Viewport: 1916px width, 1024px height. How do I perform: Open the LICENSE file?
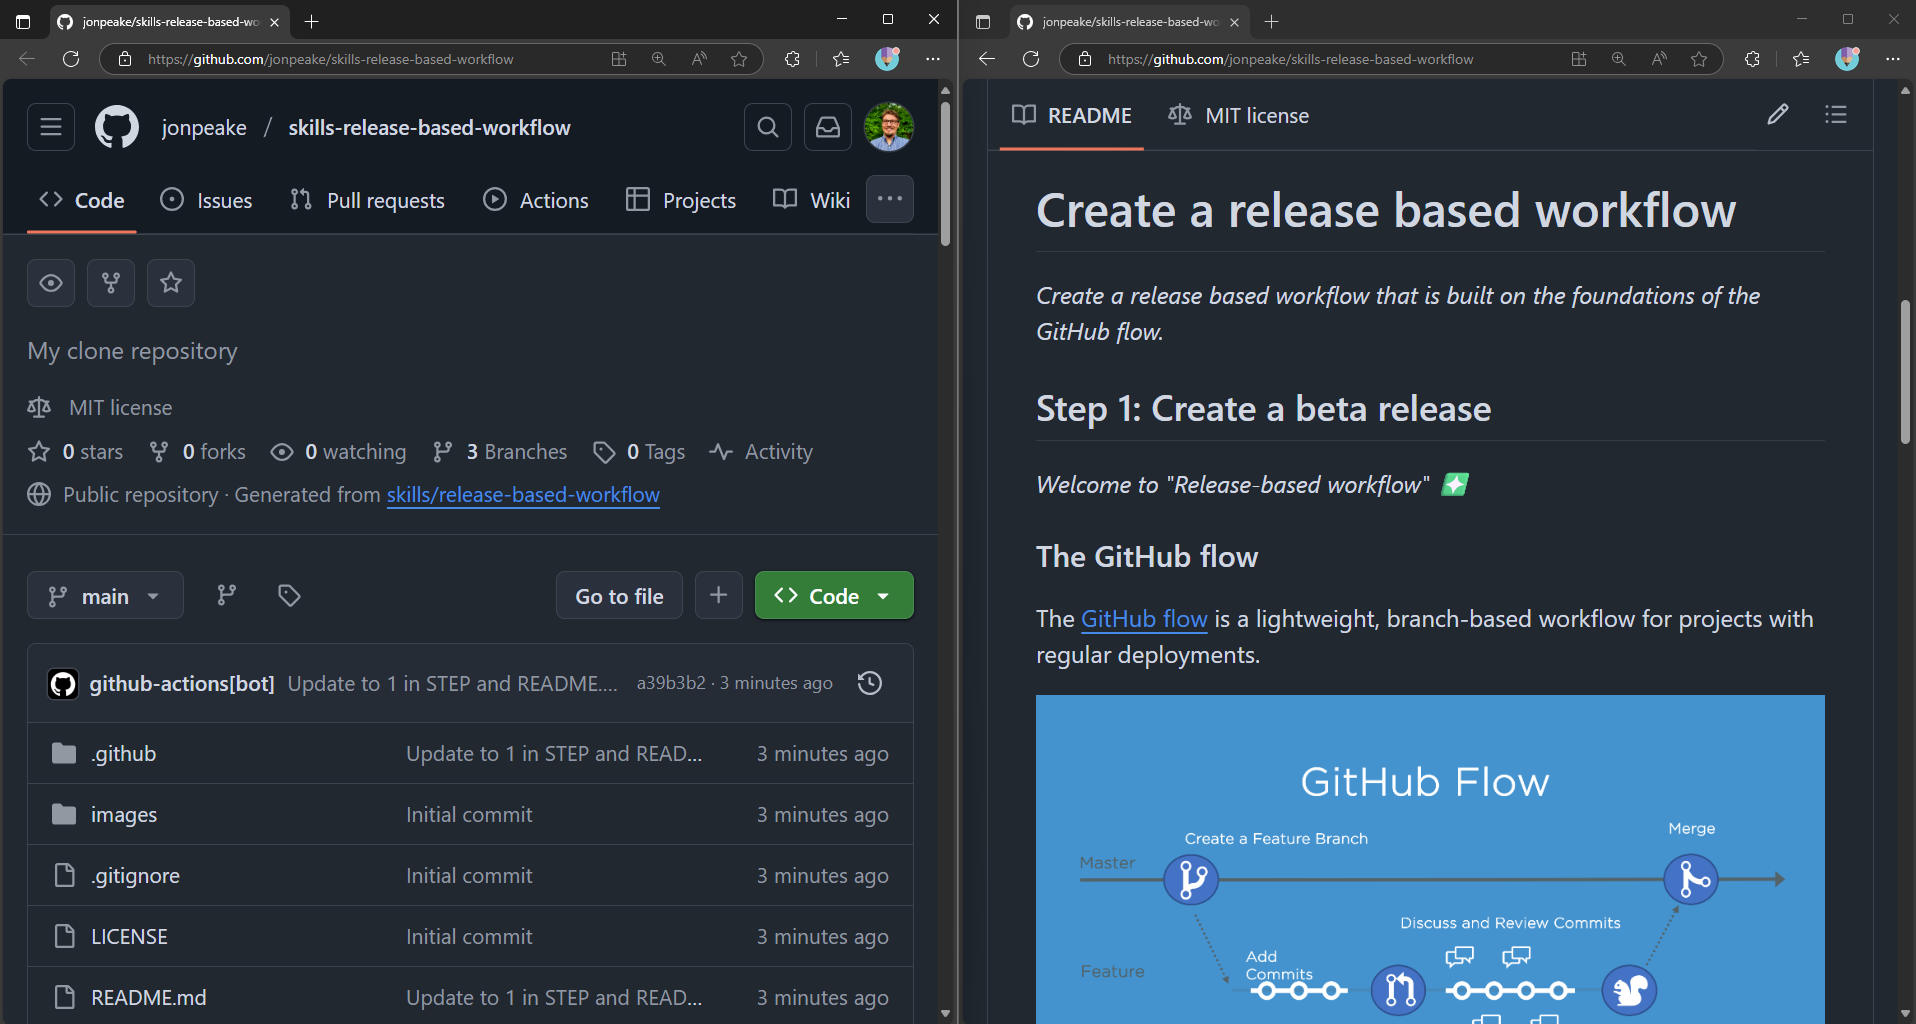(129, 936)
